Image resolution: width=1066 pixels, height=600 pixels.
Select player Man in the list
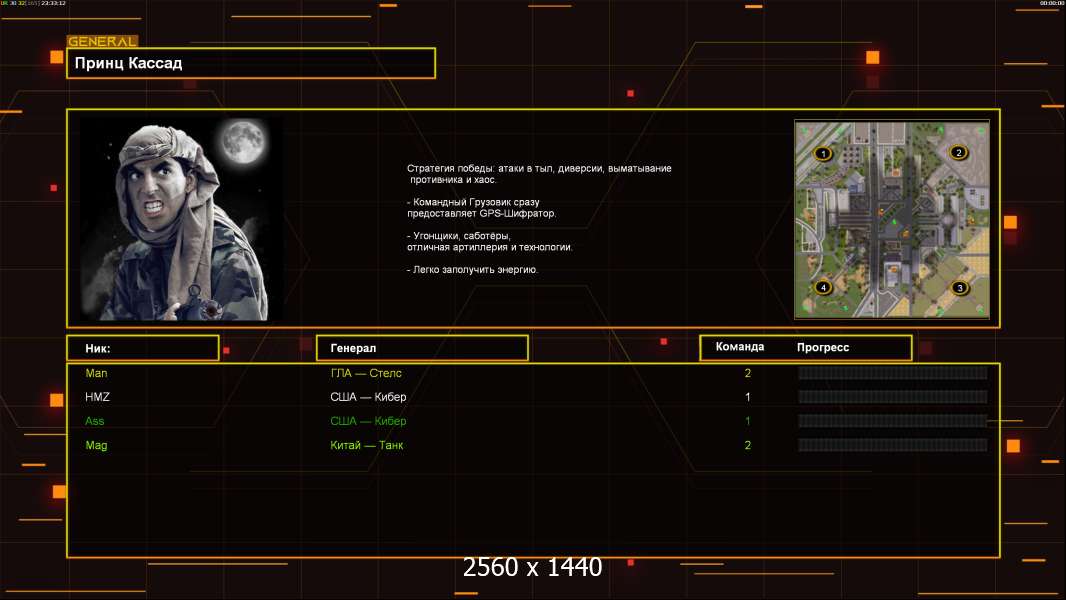(x=96, y=373)
